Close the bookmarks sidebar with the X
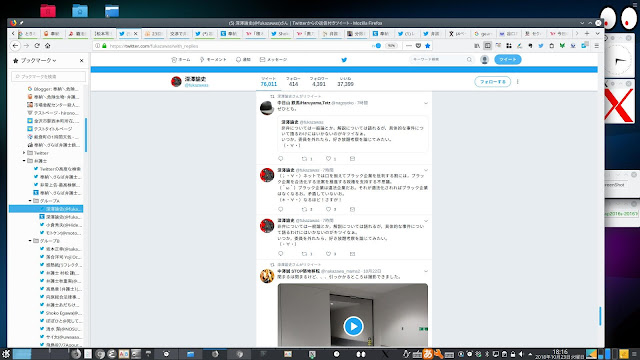The width and height of the screenshot is (640, 360). pyautogui.click(x=81, y=60)
